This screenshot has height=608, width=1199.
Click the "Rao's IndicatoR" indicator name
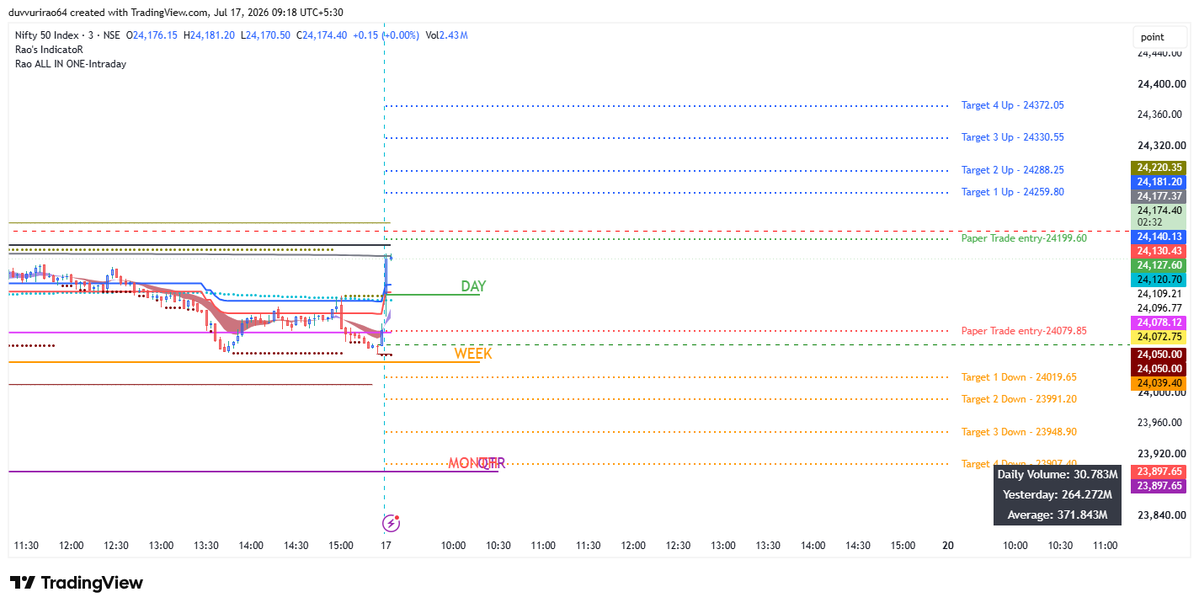[x=49, y=50]
